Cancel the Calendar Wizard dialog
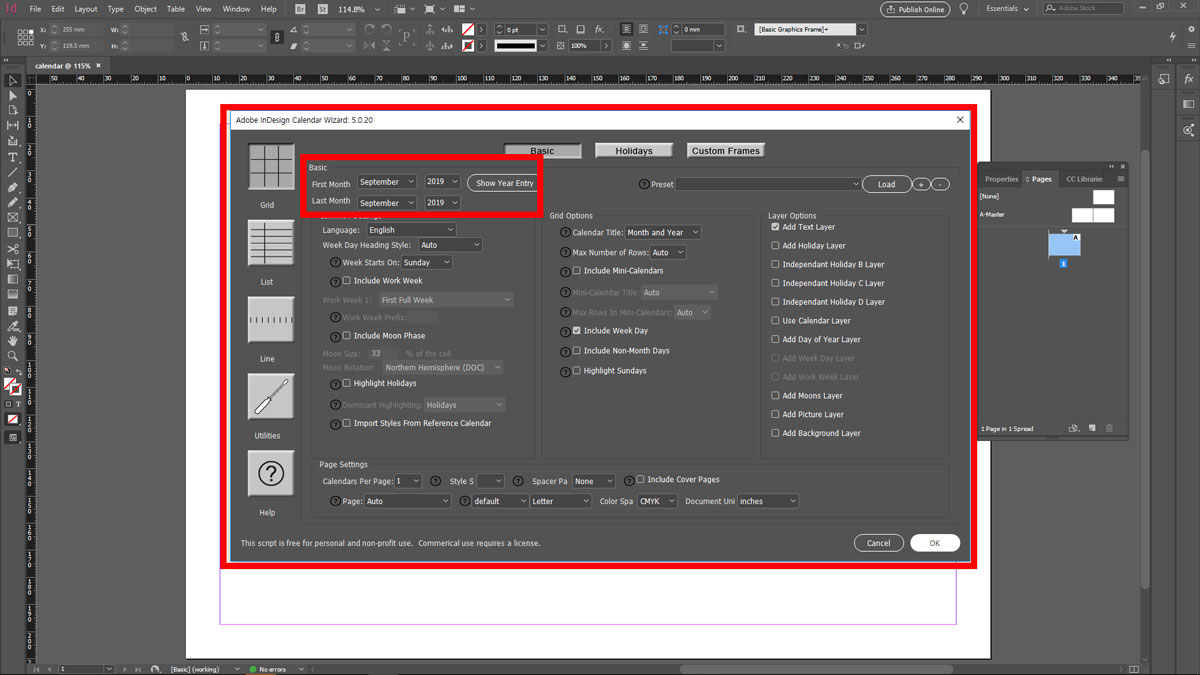The height and width of the screenshot is (675, 1200). coord(879,543)
